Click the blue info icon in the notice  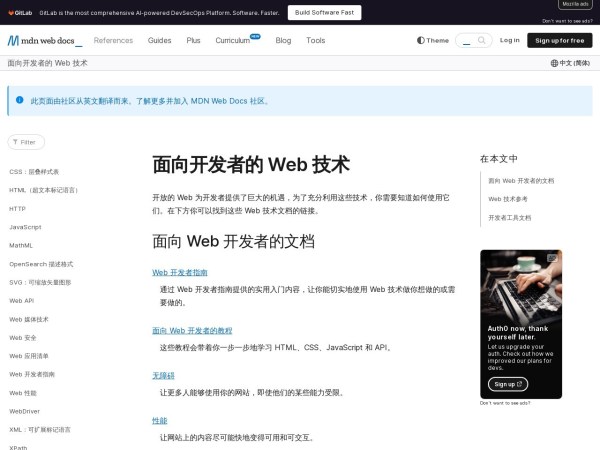click(x=19, y=100)
